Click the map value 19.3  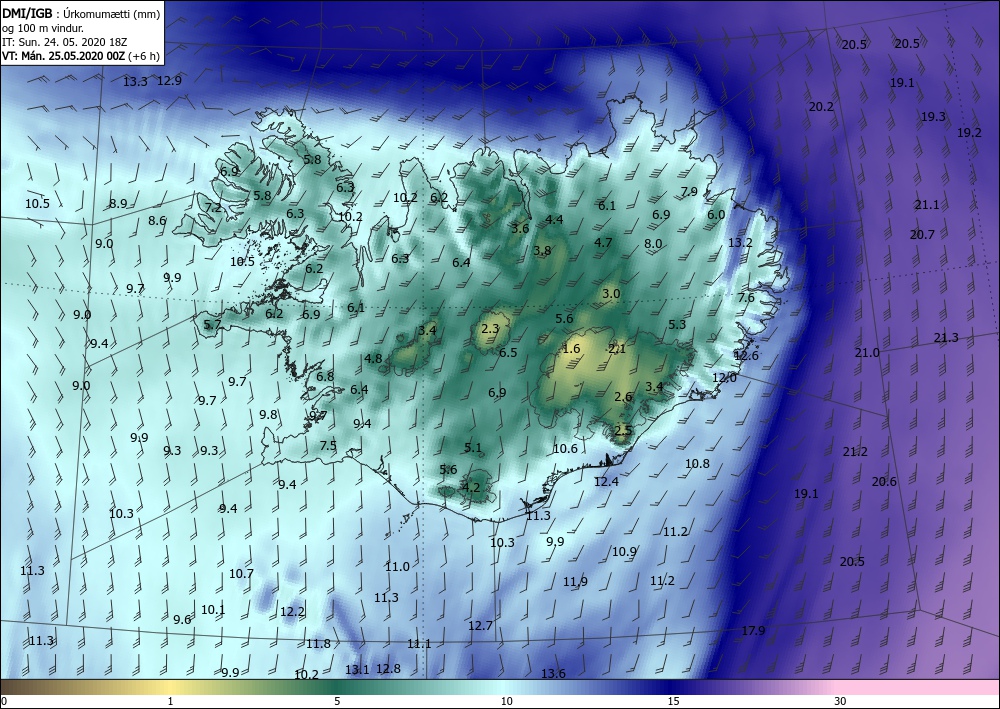pos(933,117)
